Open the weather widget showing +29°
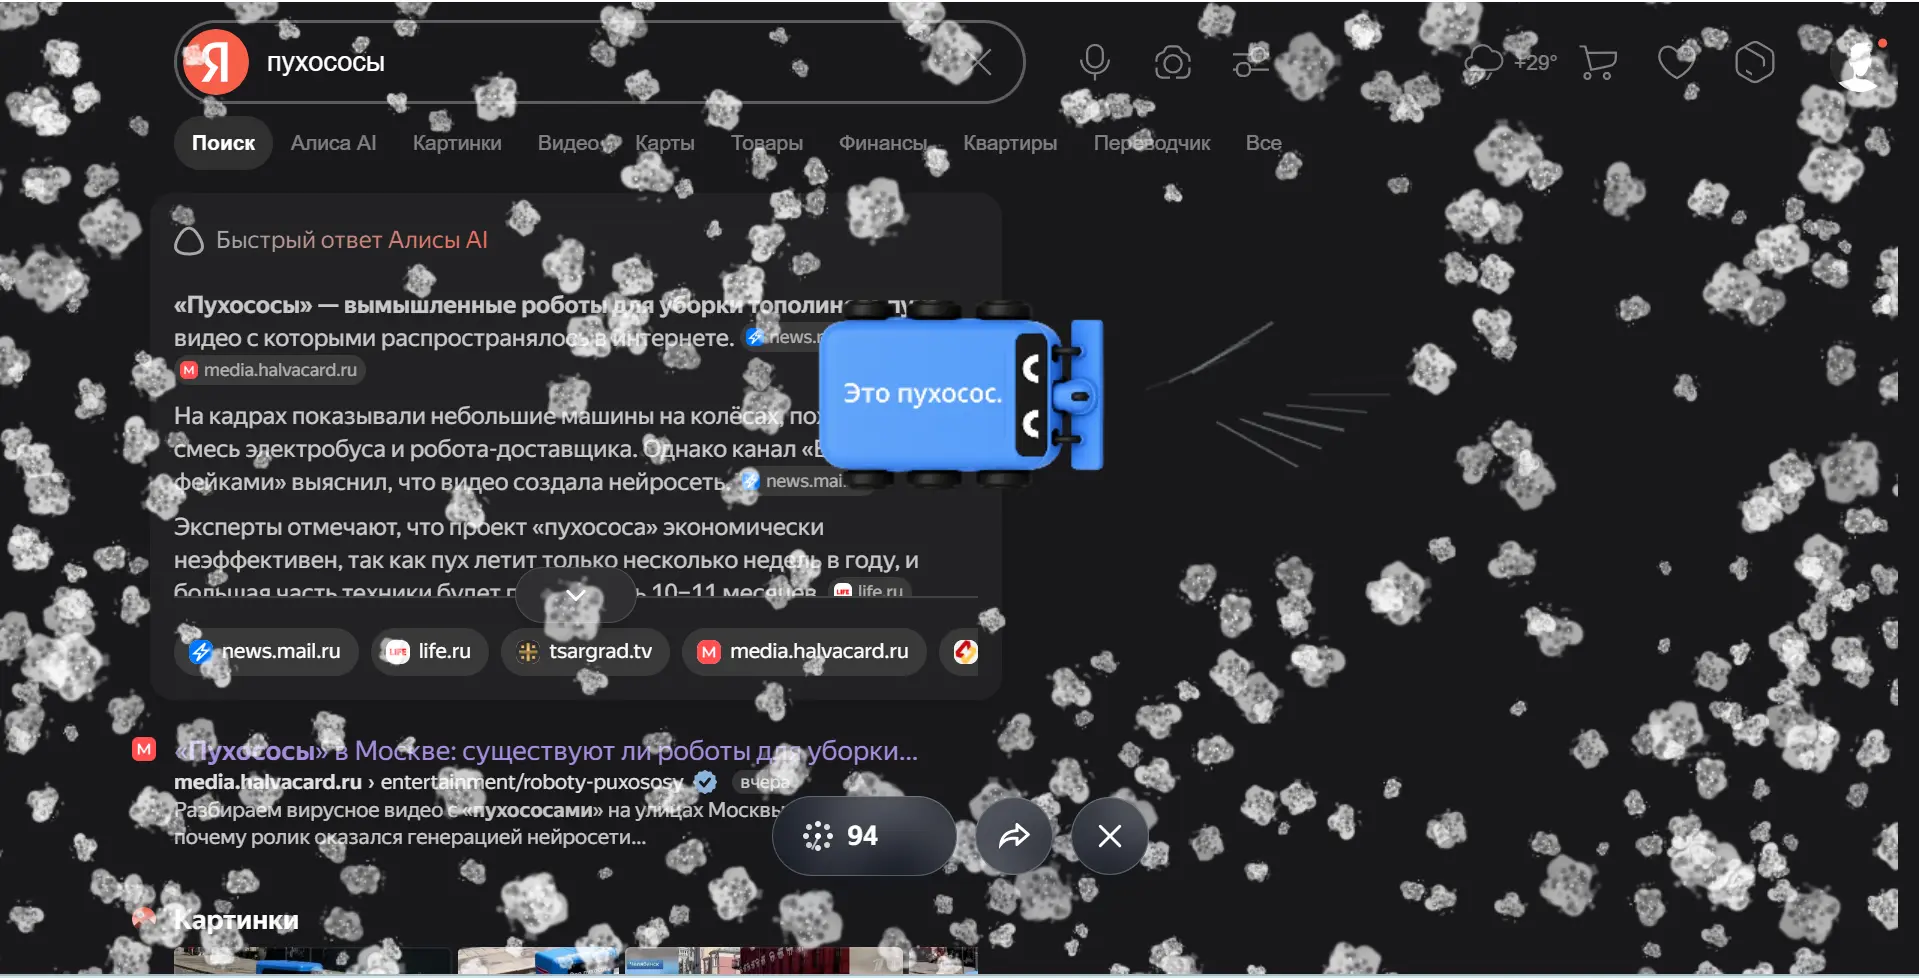 point(1511,62)
